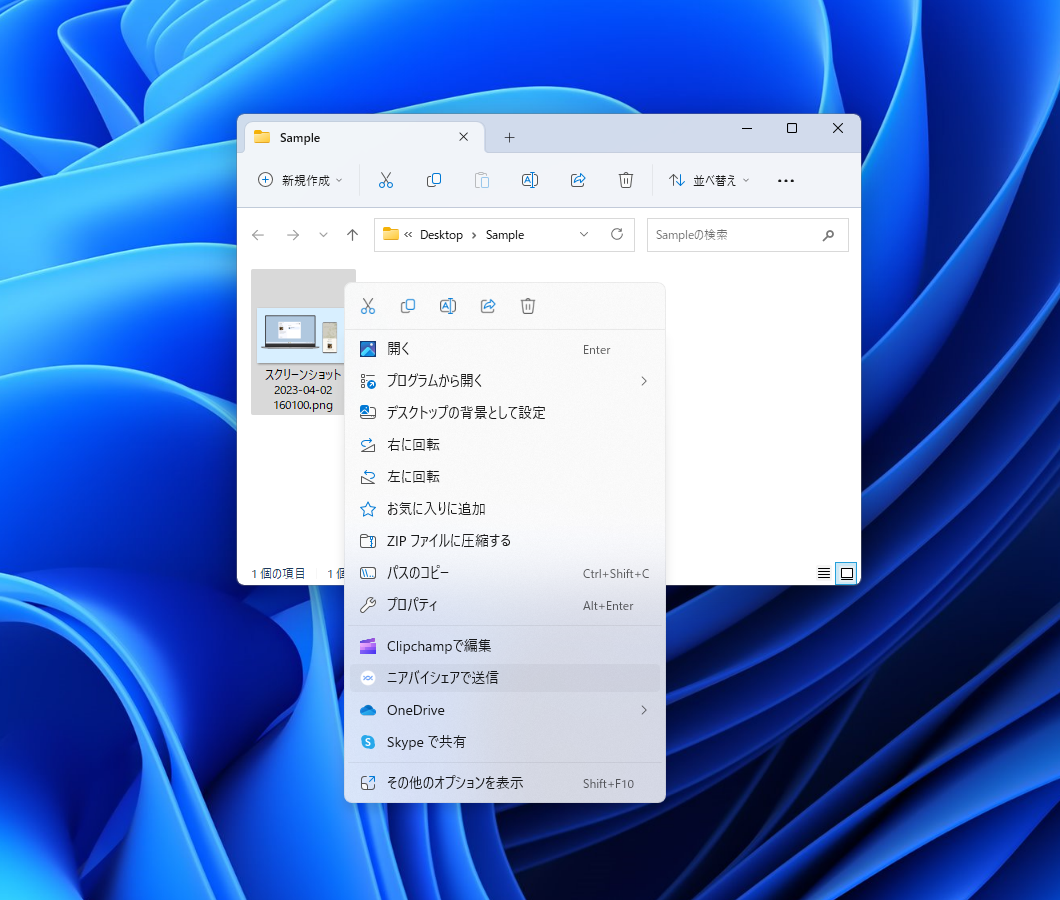Click the Rename icon in context menu

448,306
